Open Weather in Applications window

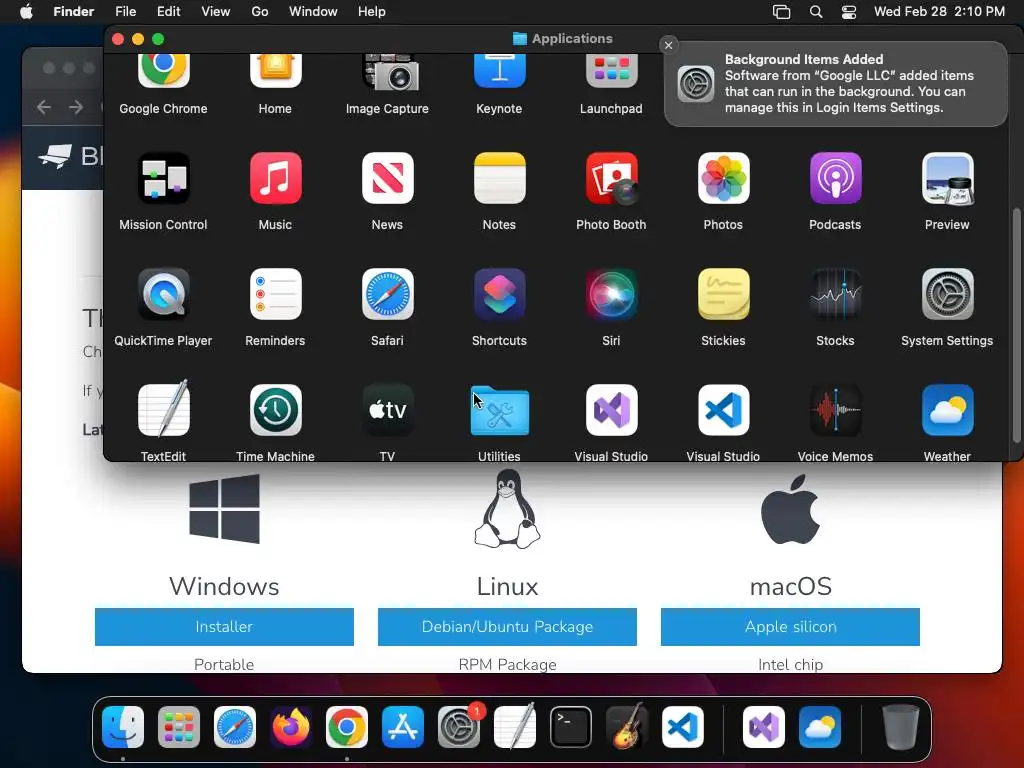[947, 410]
